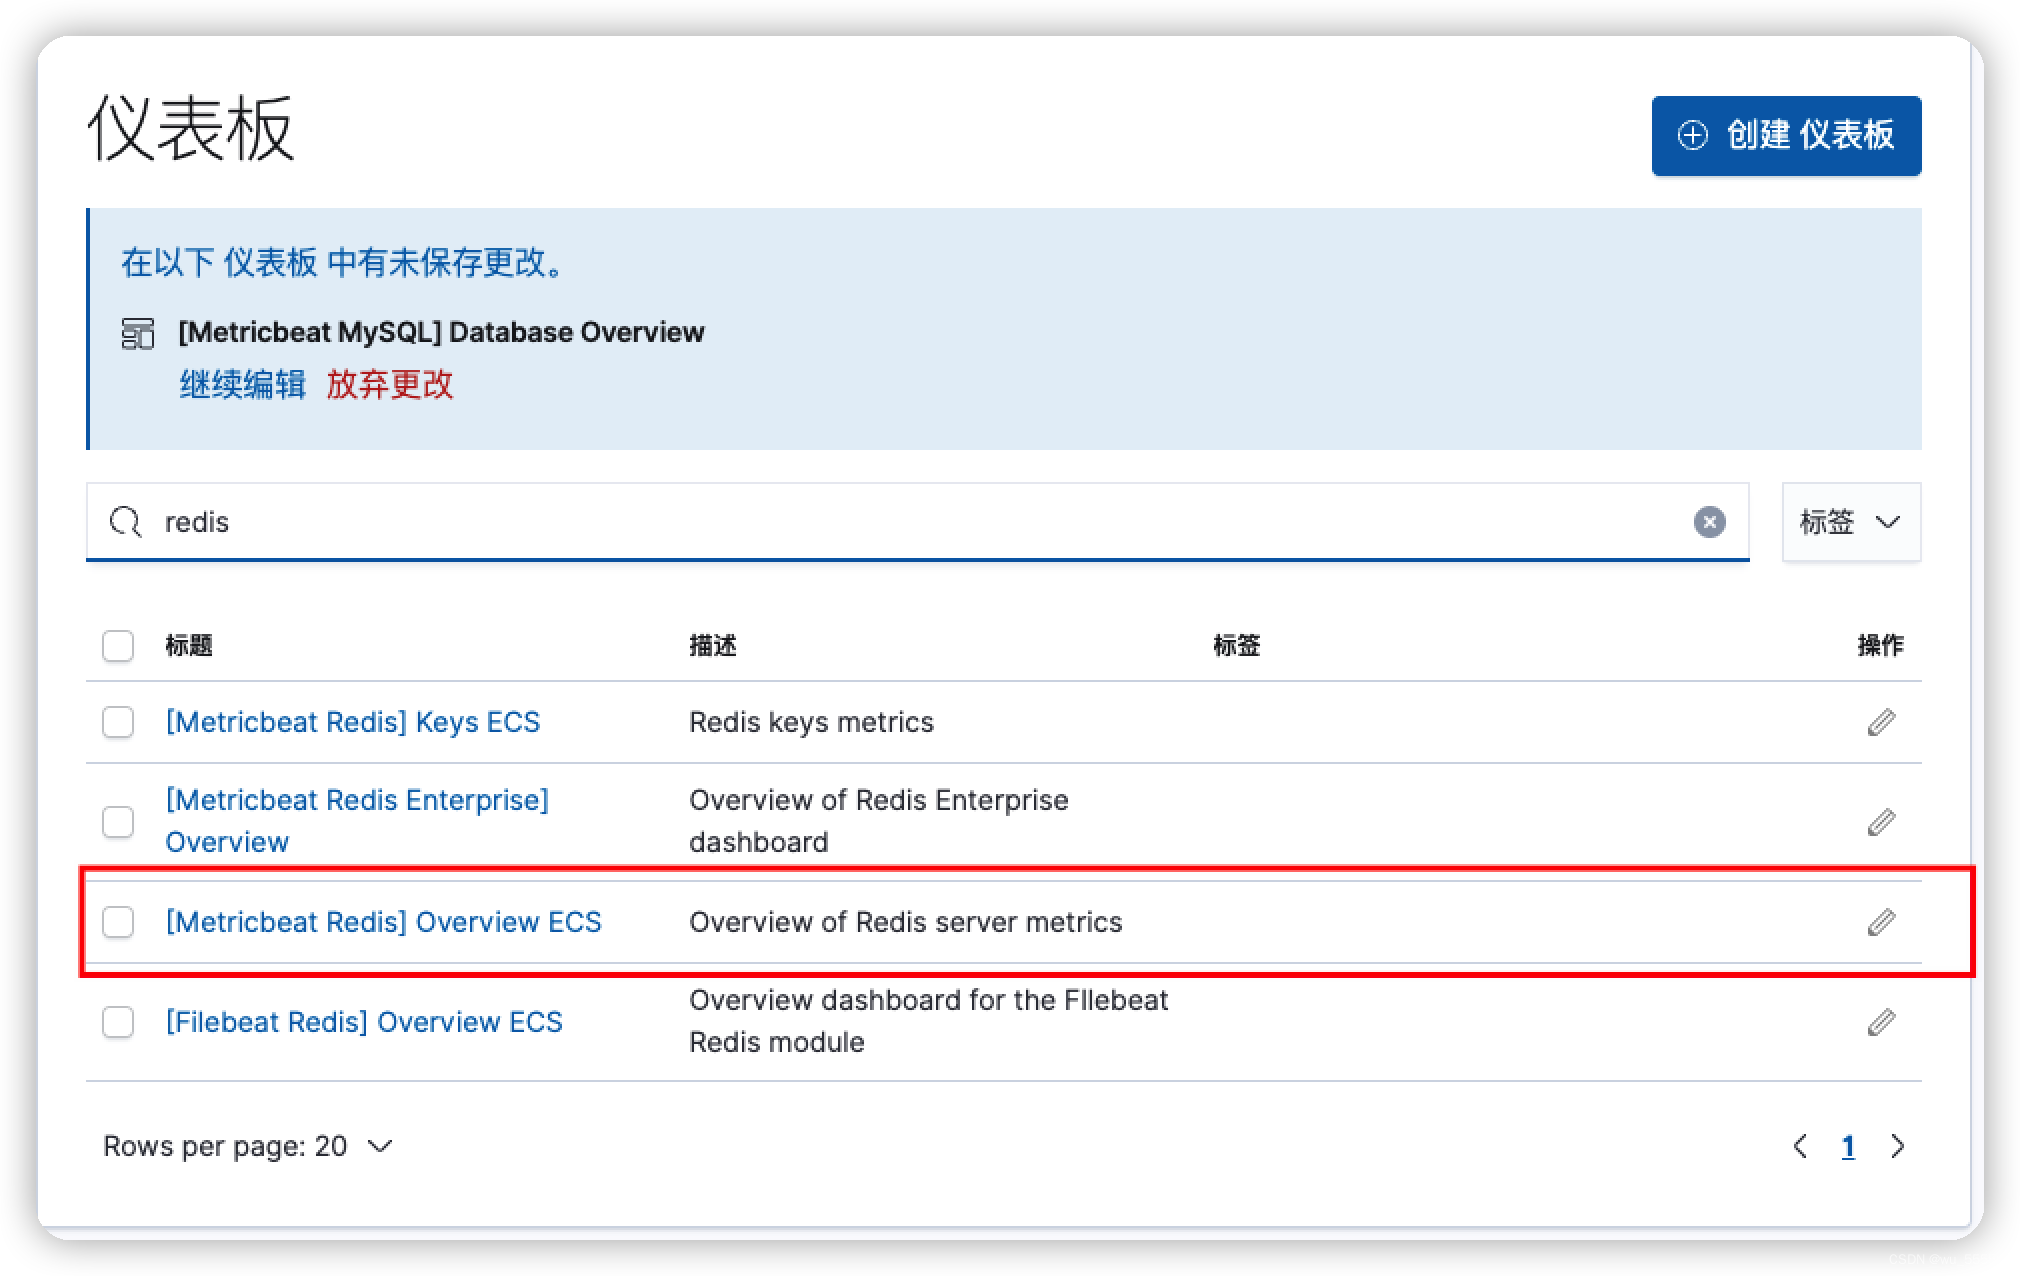Edit the Redis Keys ECS dashboard

[x=1881, y=722]
